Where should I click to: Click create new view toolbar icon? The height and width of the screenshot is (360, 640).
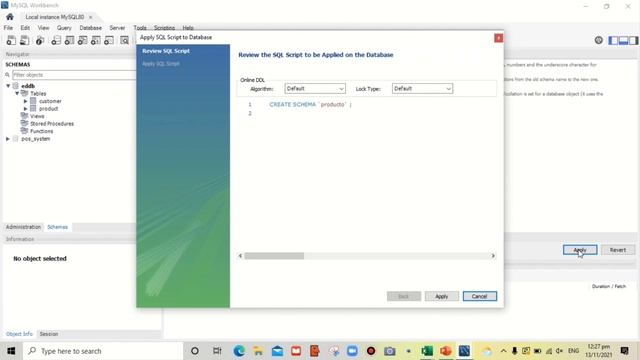[82, 40]
